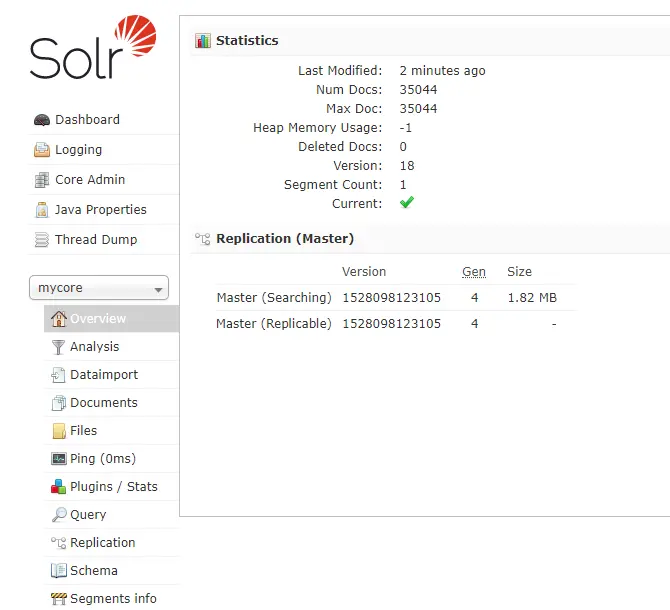Open the Files page link
The height and width of the screenshot is (610, 670).
click(x=83, y=431)
